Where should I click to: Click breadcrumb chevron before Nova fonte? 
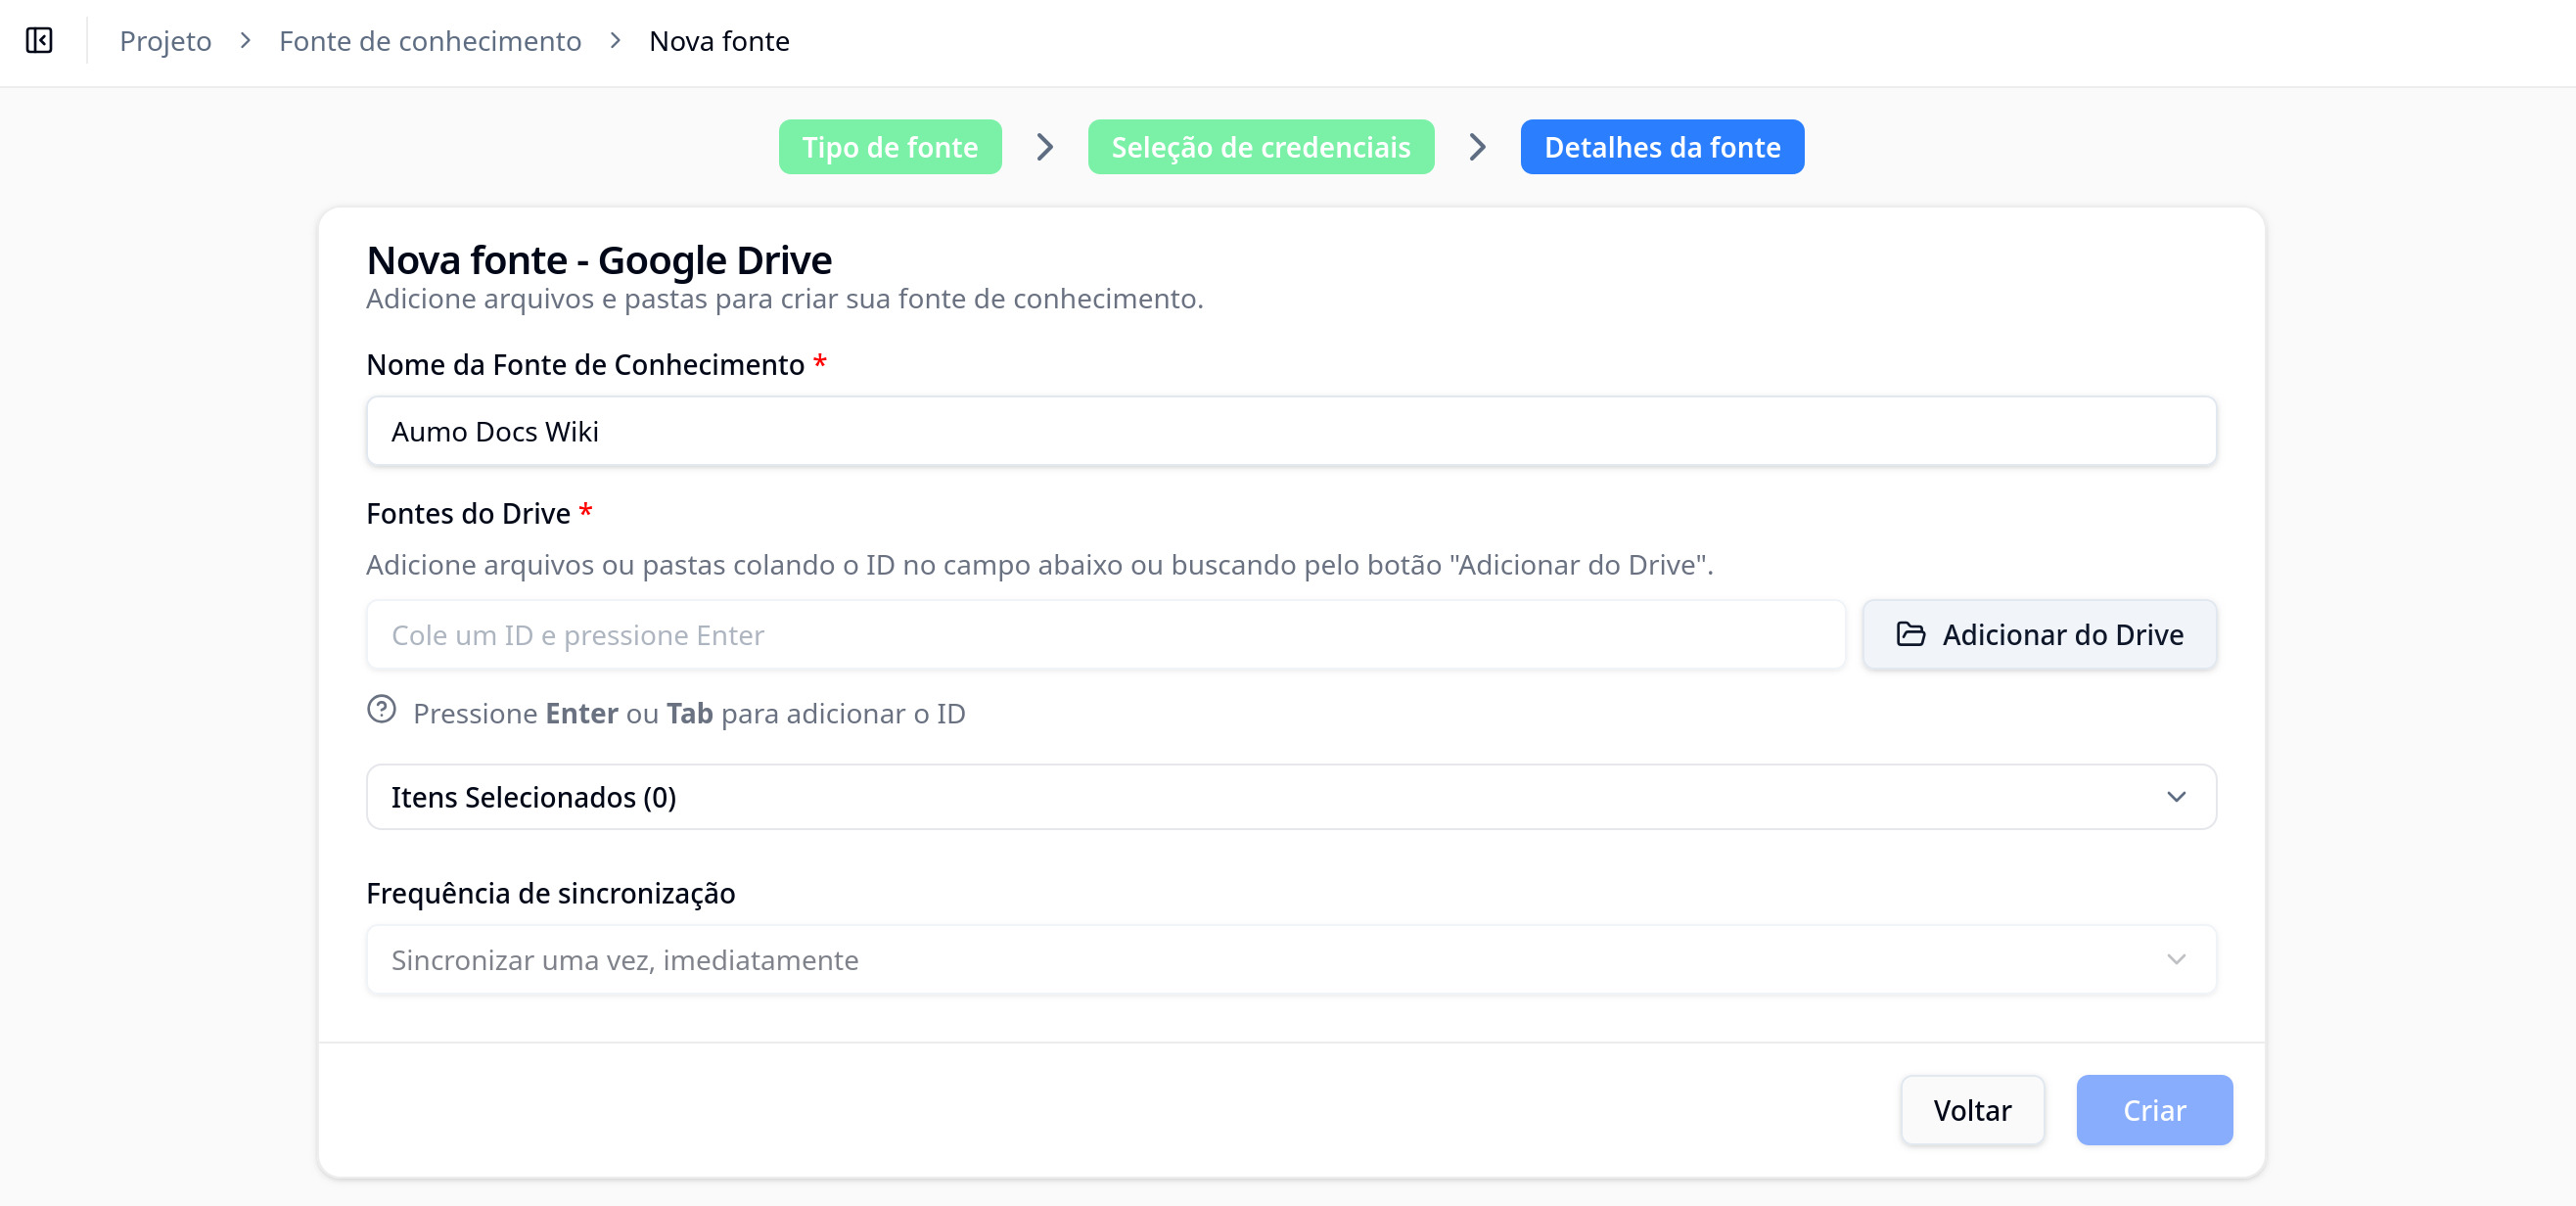pos(615,41)
